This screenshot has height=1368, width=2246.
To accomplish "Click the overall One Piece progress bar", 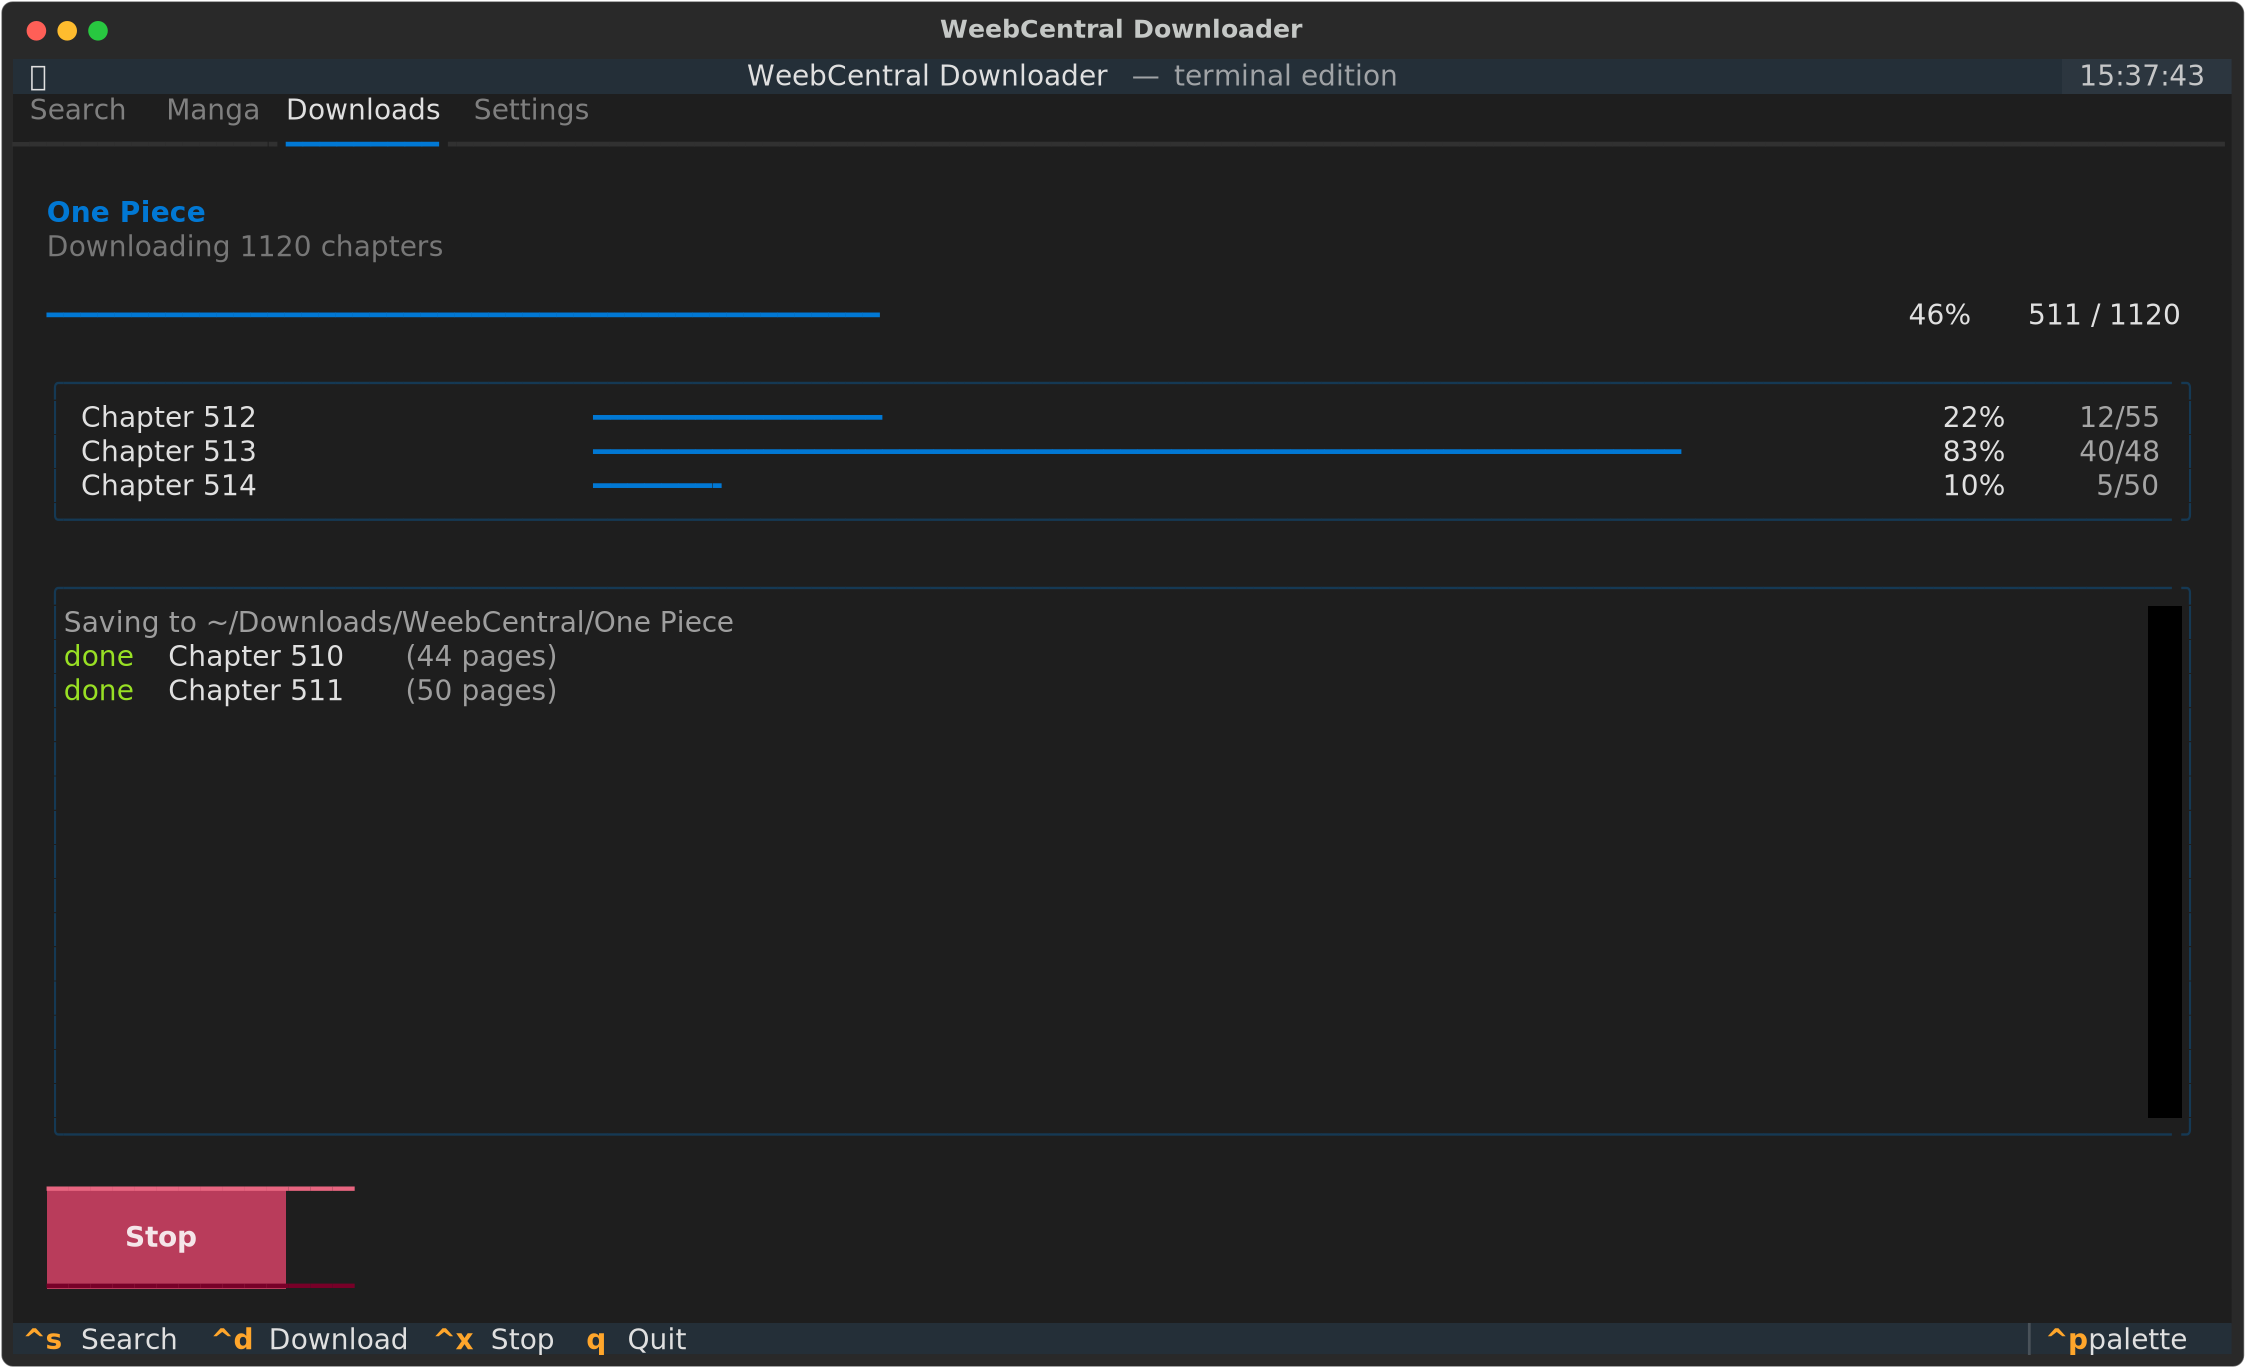I will [463, 315].
